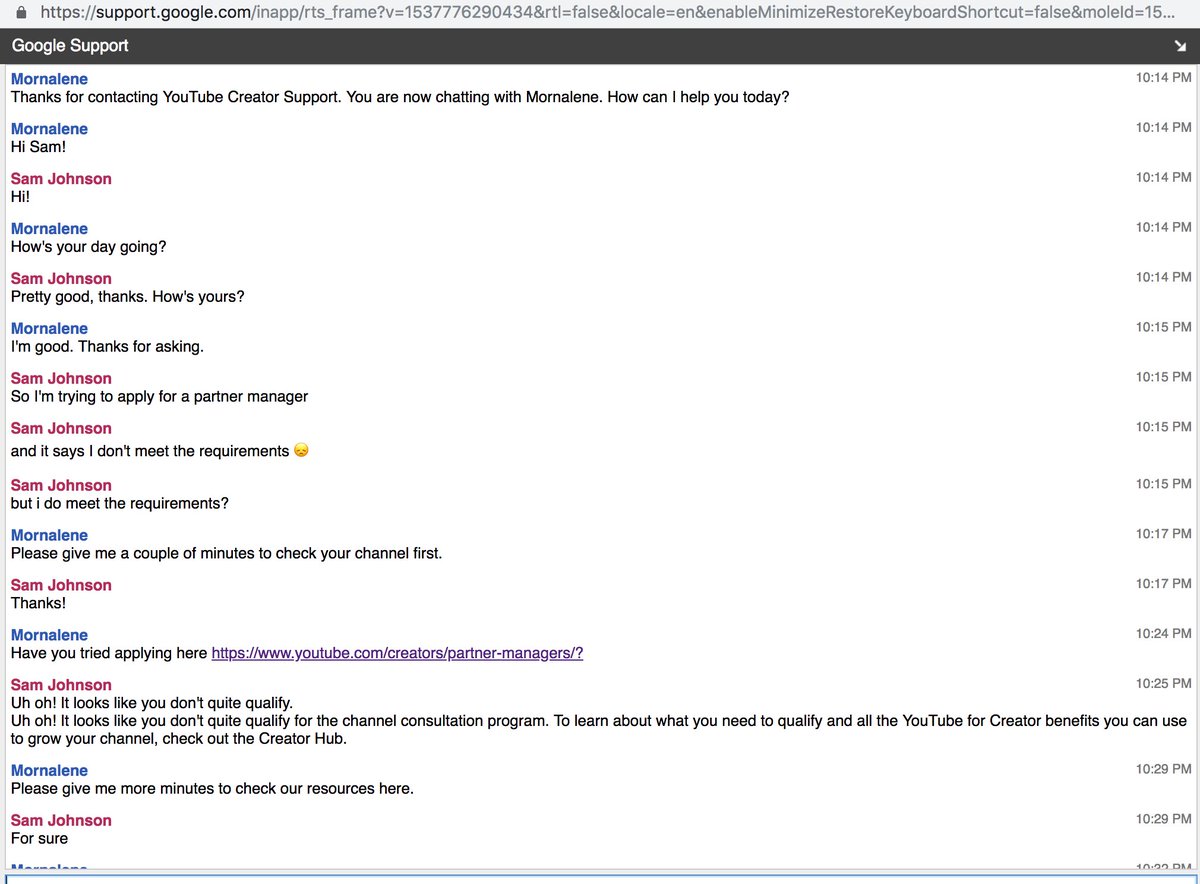
Task: Select text 'and it says I don't meet the requirements'
Action: [x=150, y=451]
